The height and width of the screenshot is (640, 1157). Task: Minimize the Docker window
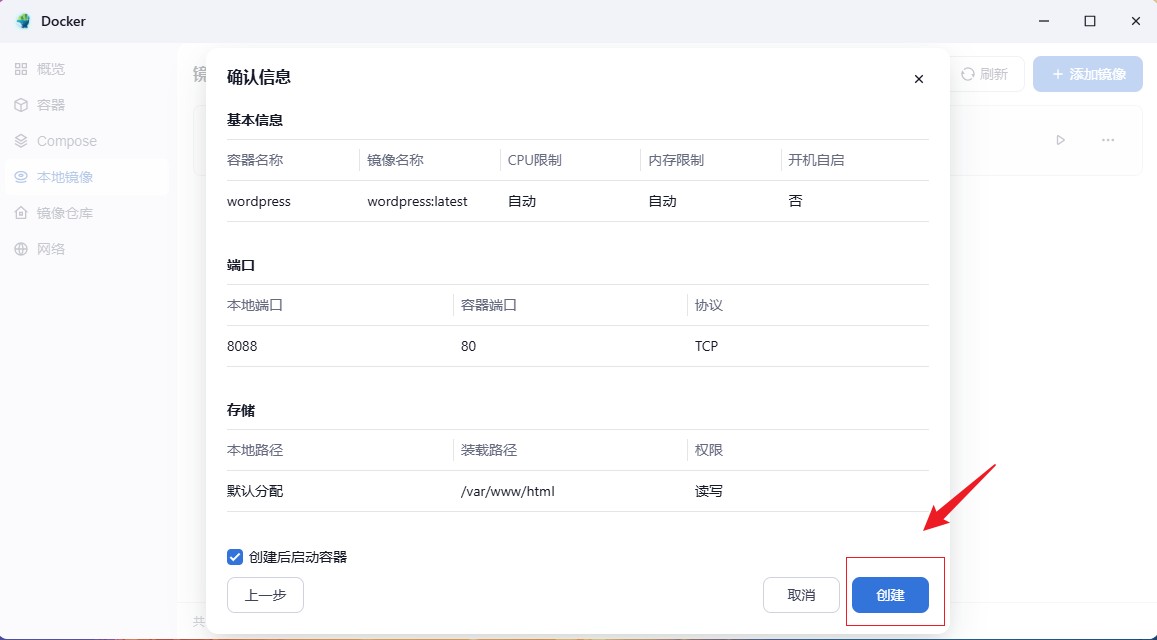[1044, 21]
